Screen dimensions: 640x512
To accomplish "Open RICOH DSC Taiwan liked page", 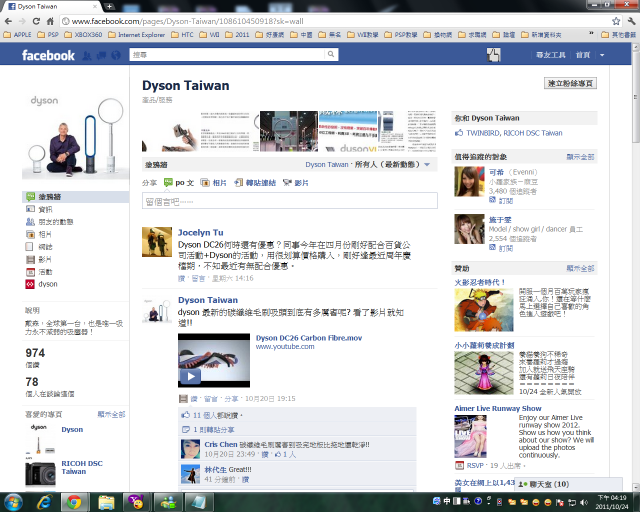I will (82, 467).
